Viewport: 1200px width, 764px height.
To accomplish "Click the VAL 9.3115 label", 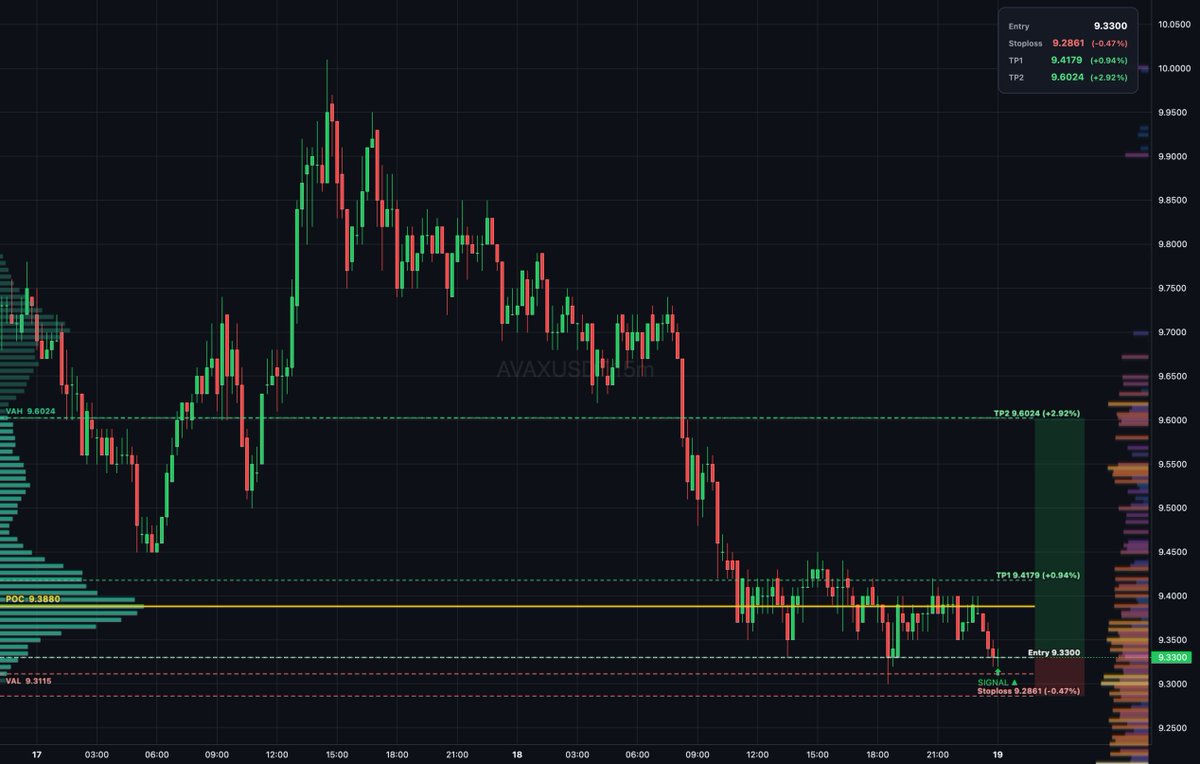I will (x=29, y=680).
